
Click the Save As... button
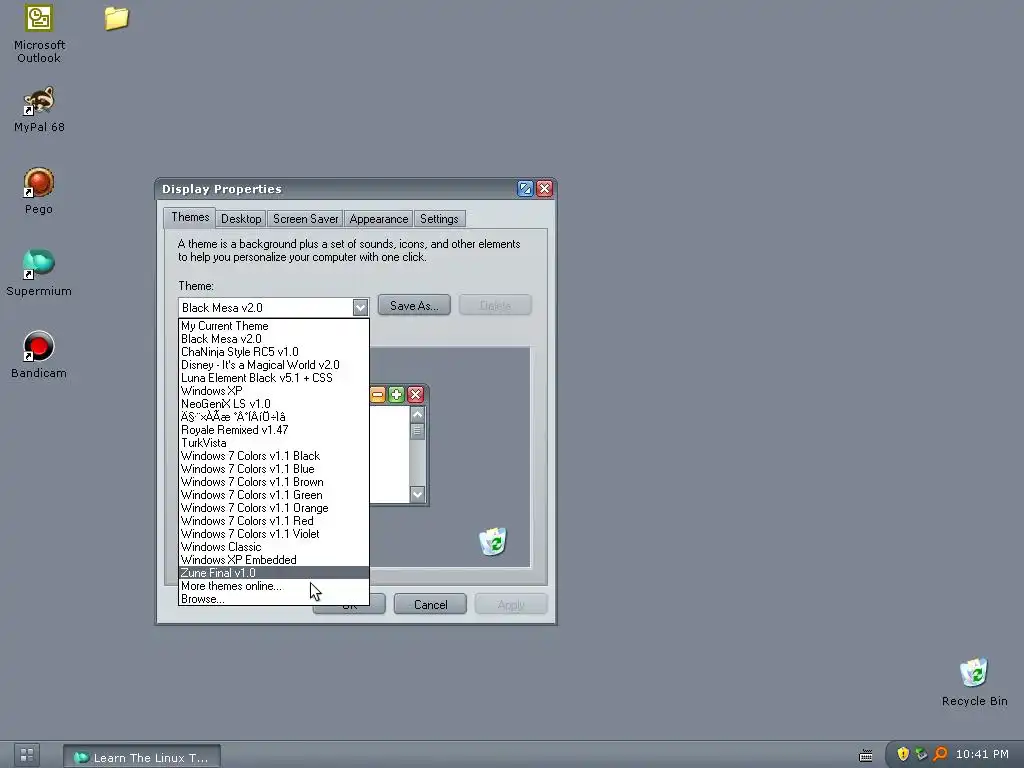[x=414, y=305]
